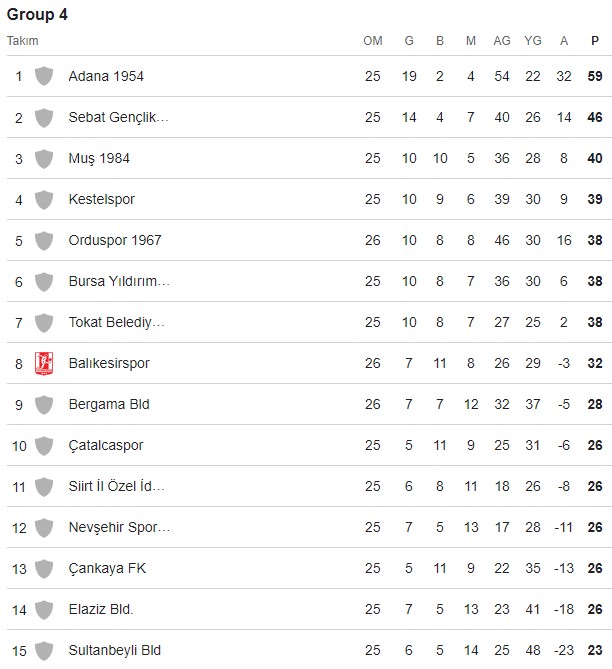Open the Çatalcaspor team page
The width and height of the screenshot is (612, 669).
click(x=108, y=445)
